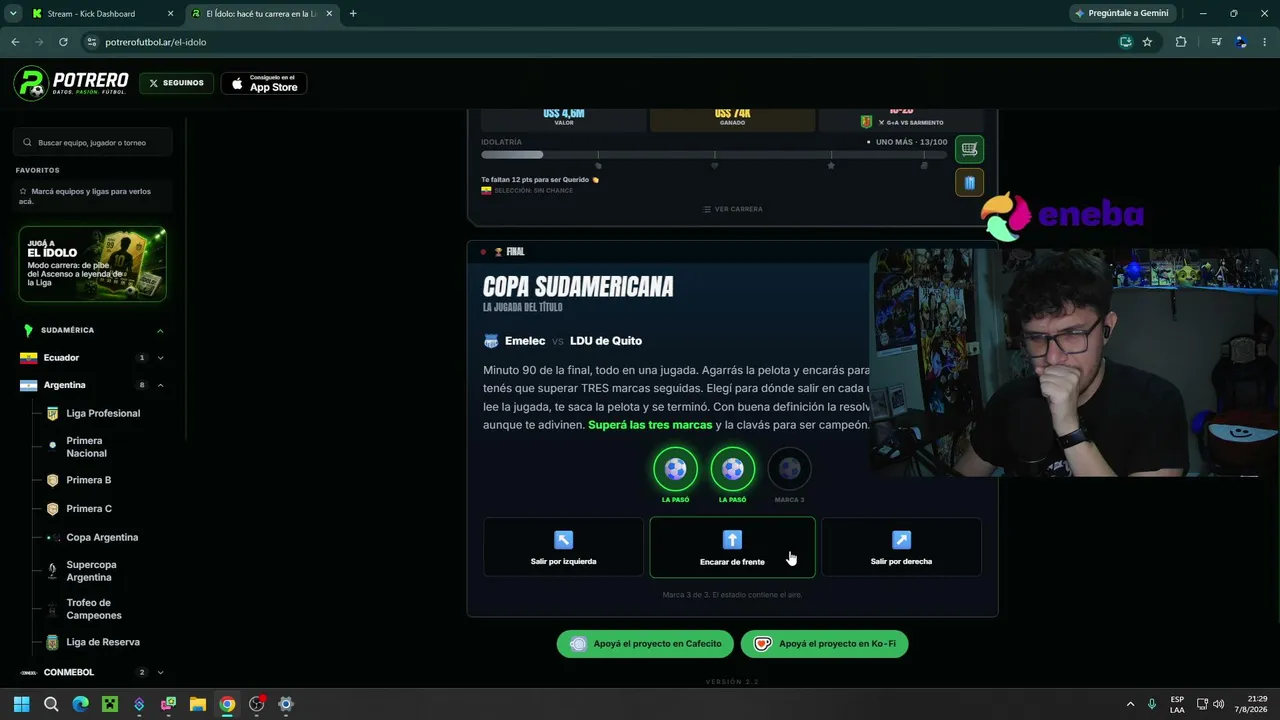This screenshot has width=1280, height=720.
Task: Open Chrome three-dot menu
Action: point(1266,42)
